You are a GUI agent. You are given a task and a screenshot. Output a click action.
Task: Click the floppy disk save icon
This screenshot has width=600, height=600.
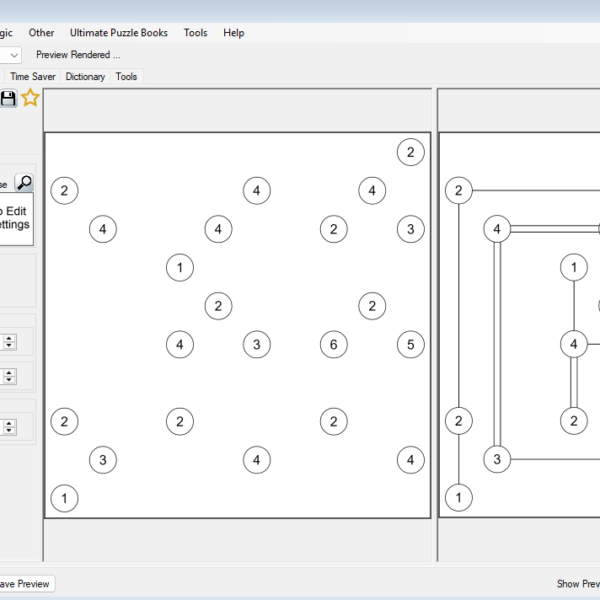pos(8,98)
